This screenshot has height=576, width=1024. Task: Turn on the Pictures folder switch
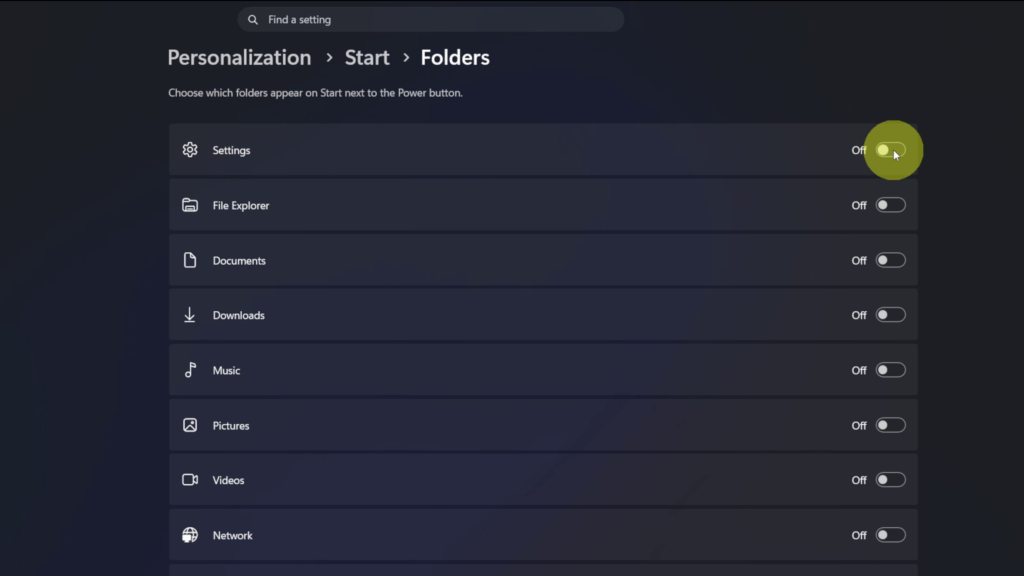click(890, 425)
